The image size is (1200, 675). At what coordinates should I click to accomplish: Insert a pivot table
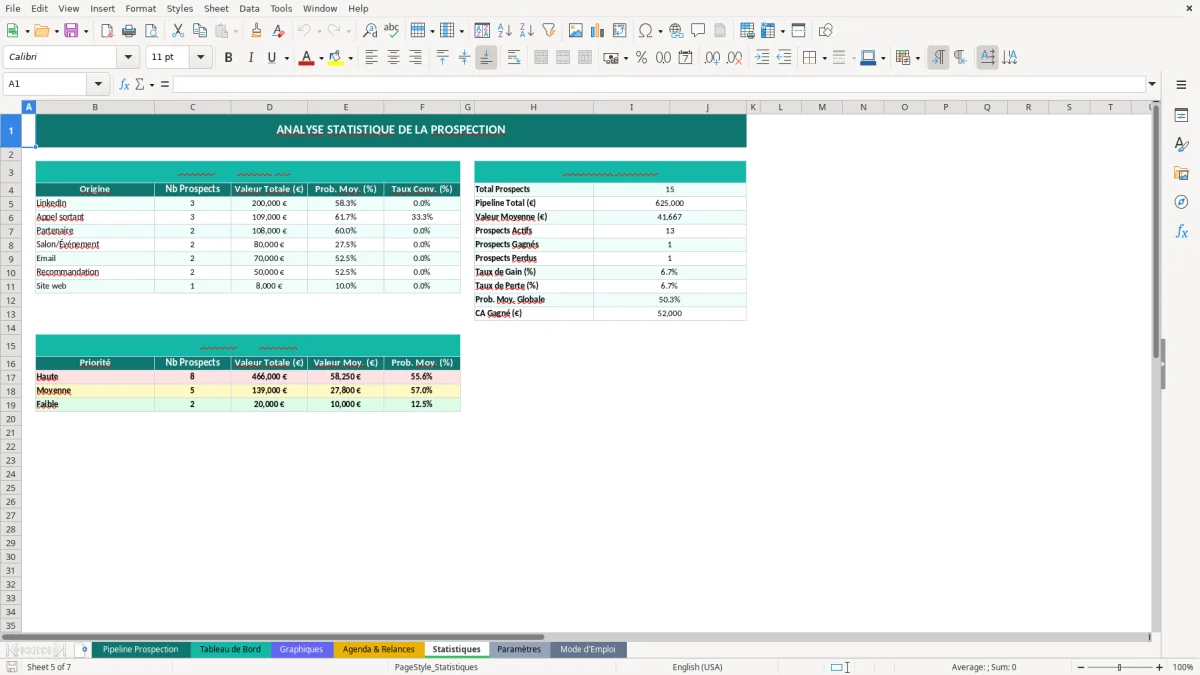[620, 31]
